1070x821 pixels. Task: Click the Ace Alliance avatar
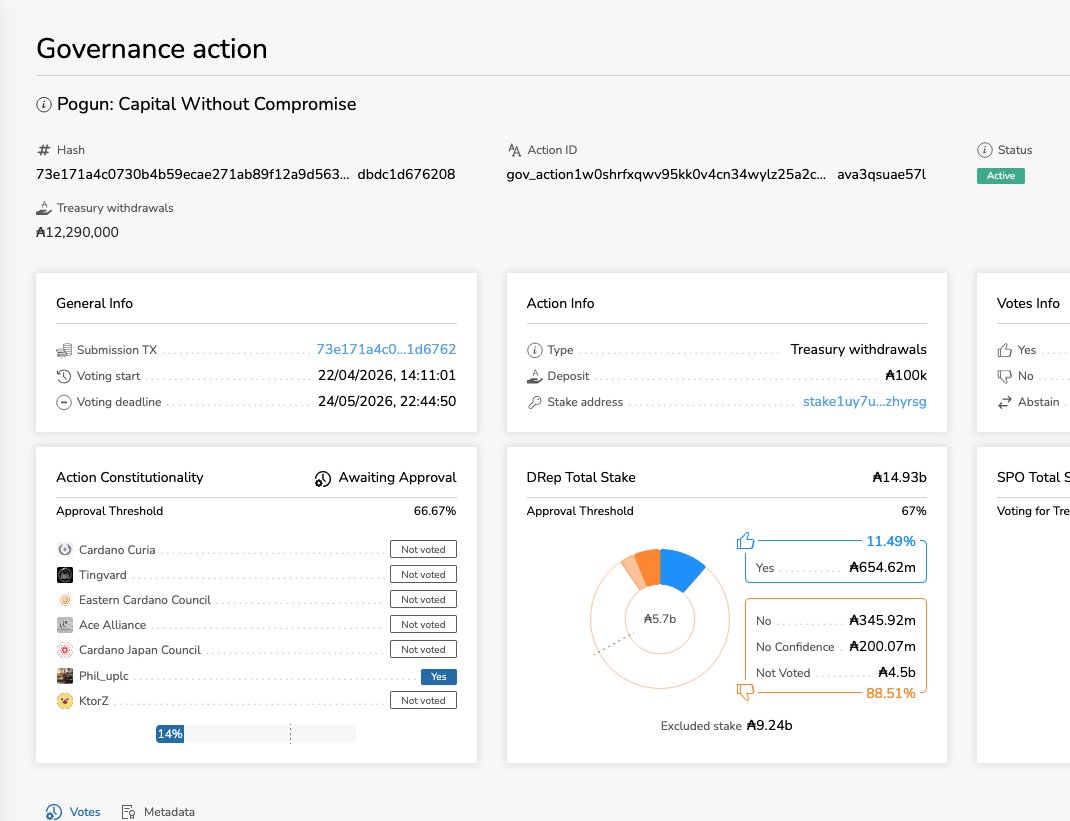coord(65,624)
